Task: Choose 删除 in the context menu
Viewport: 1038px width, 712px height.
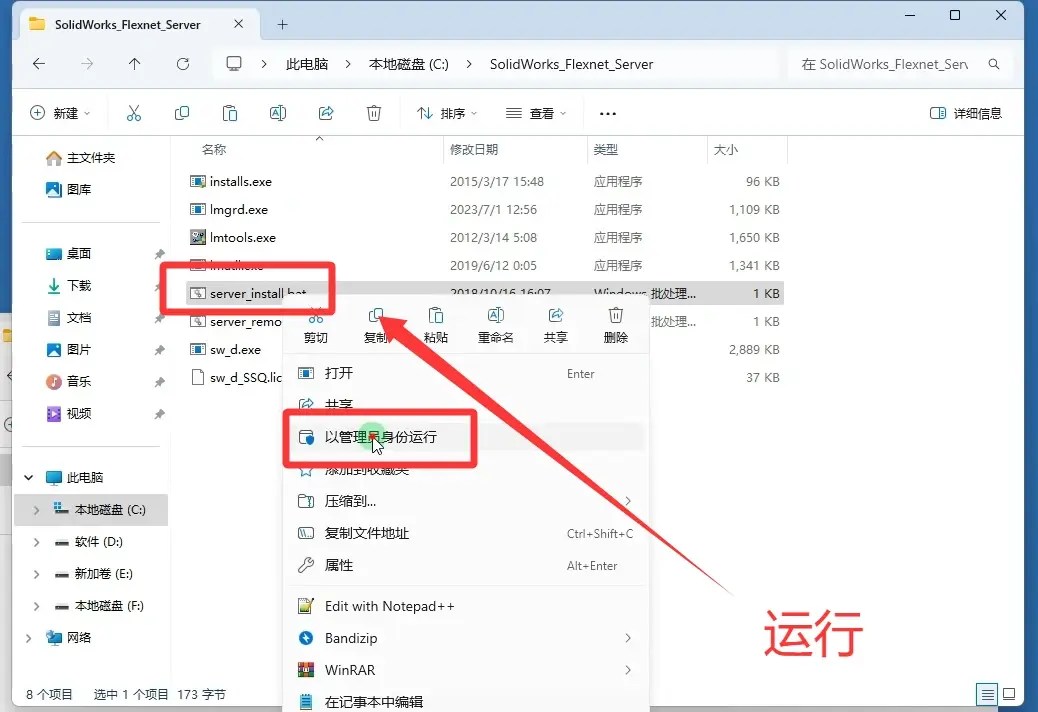Action: [616, 325]
